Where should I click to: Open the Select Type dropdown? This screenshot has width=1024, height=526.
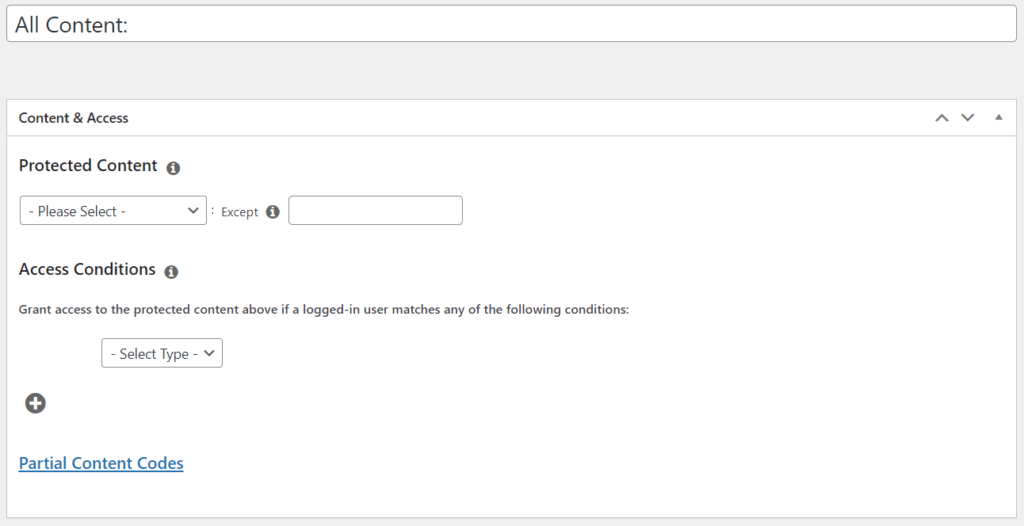tap(162, 353)
